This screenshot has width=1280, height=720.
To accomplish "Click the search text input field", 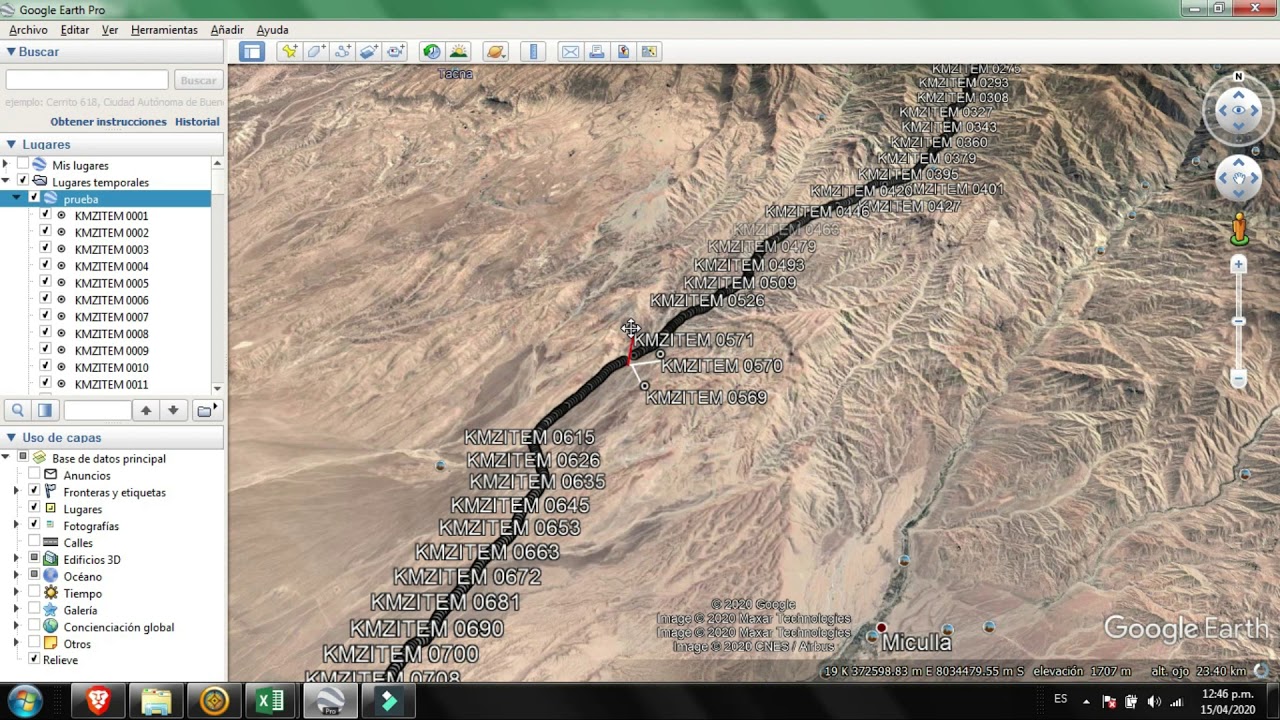I will point(87,80).
